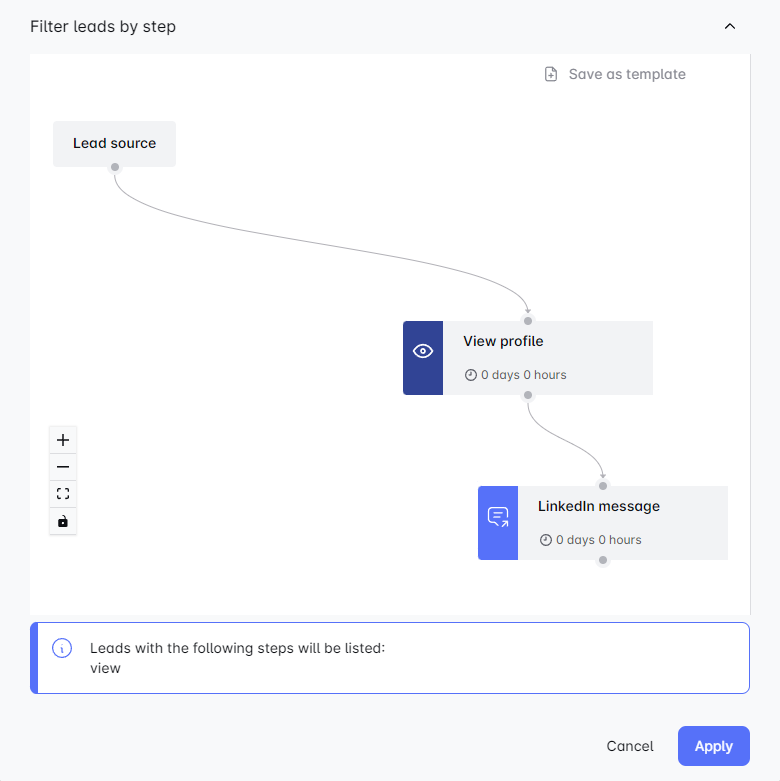Click Save as template
The image size is (780, 781).
627,74
